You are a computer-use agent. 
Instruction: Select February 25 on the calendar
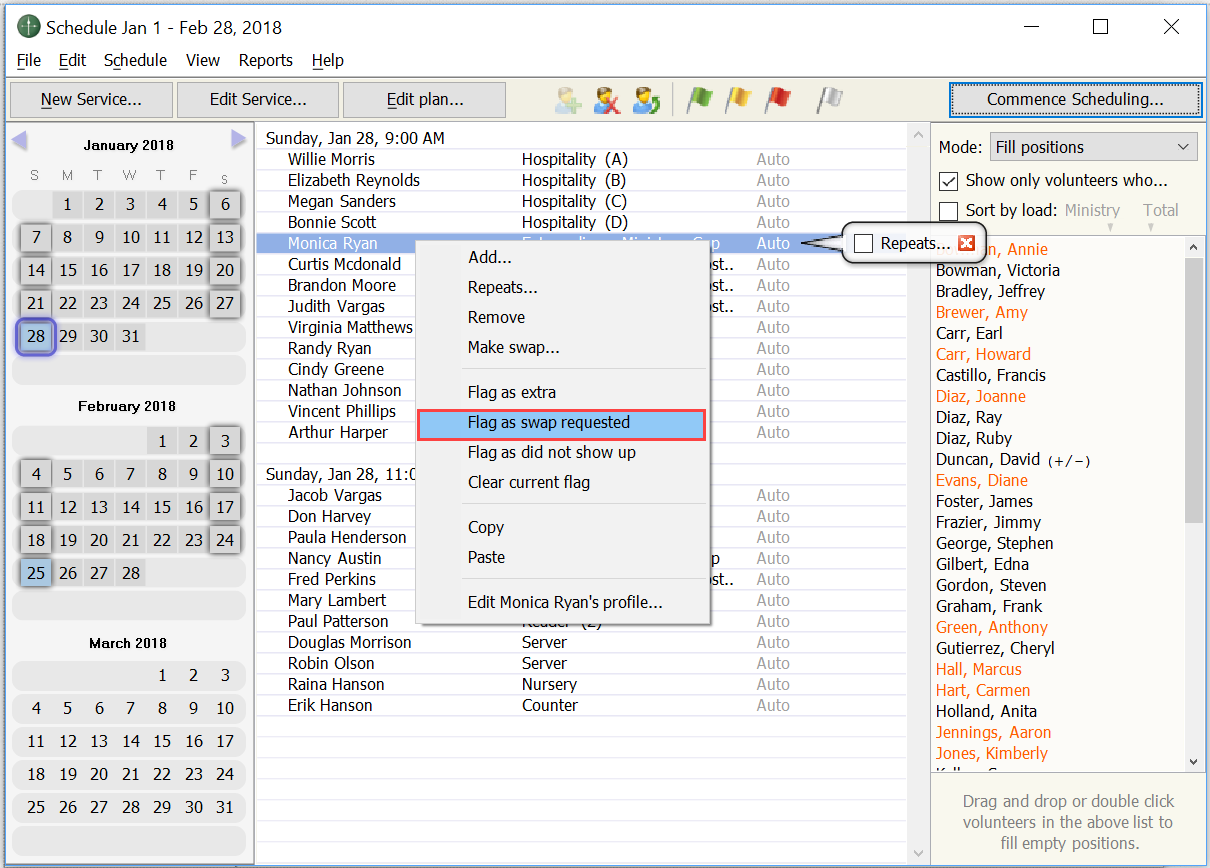[x=36, y=573]
